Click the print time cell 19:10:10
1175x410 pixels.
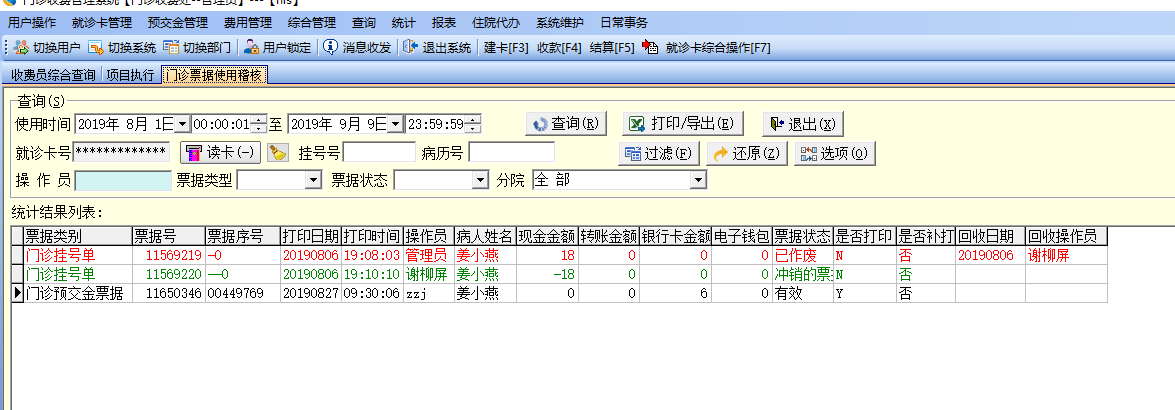point(372,274)
